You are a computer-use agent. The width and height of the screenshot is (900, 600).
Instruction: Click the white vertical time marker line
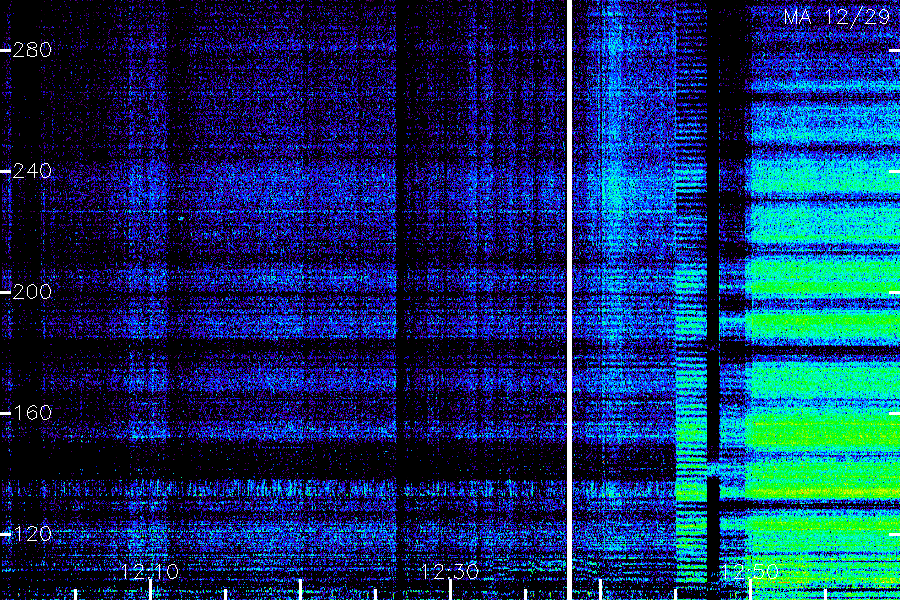[x=570, y=300]
